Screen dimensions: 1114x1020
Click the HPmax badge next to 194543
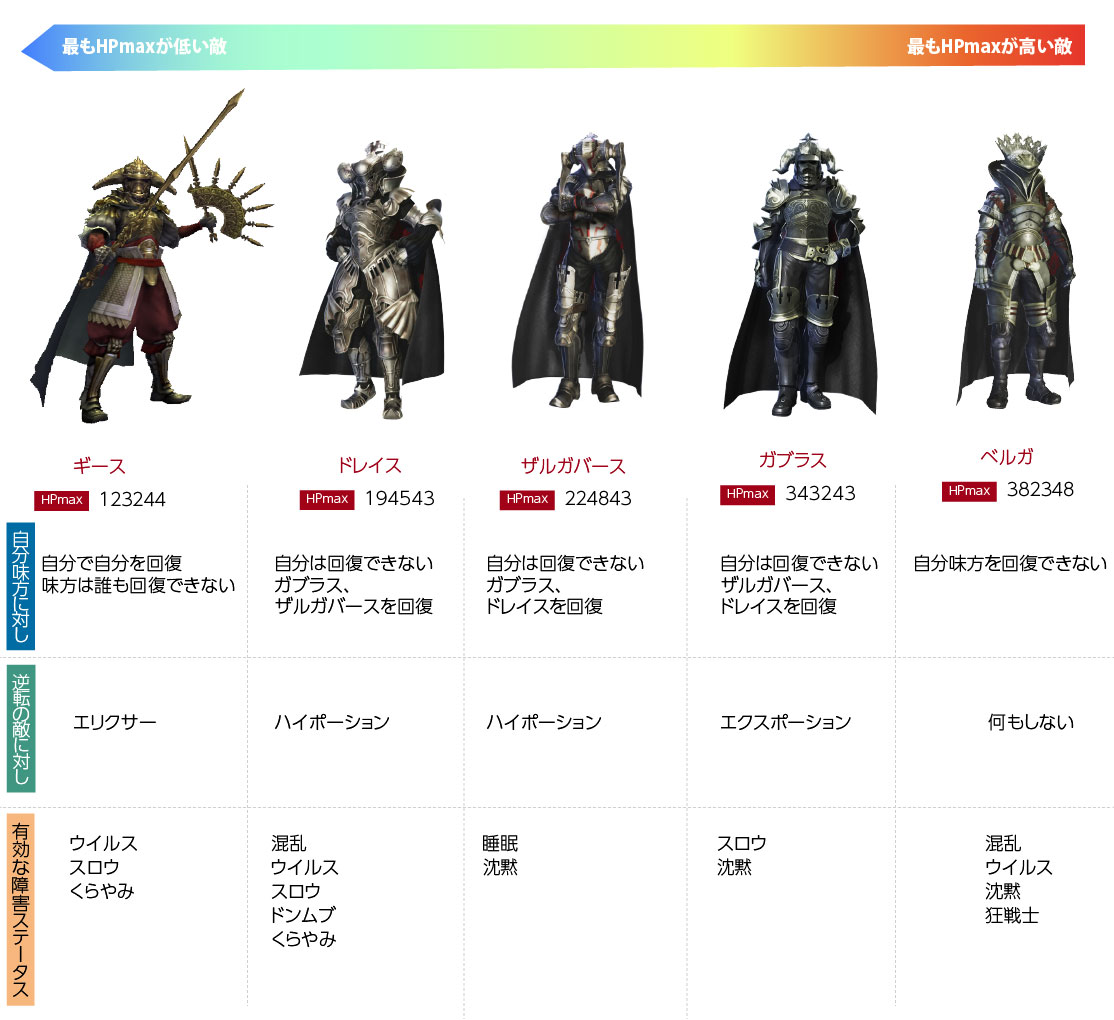click(327, 499)
